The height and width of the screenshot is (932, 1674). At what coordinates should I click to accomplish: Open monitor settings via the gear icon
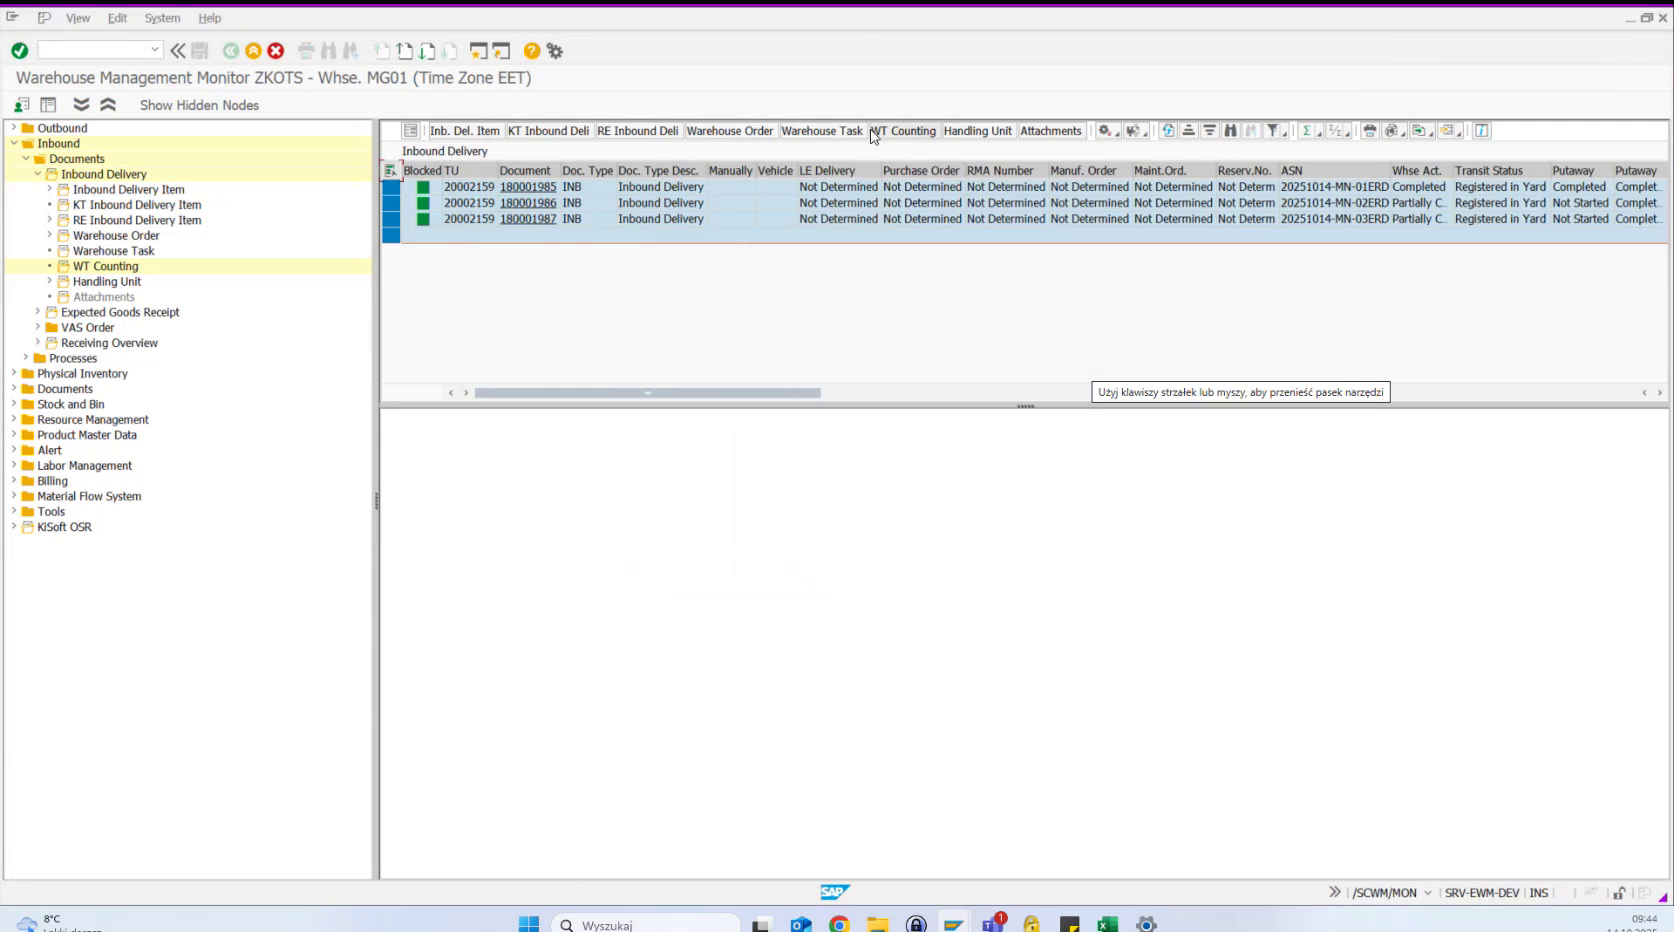click(1103, 130)
